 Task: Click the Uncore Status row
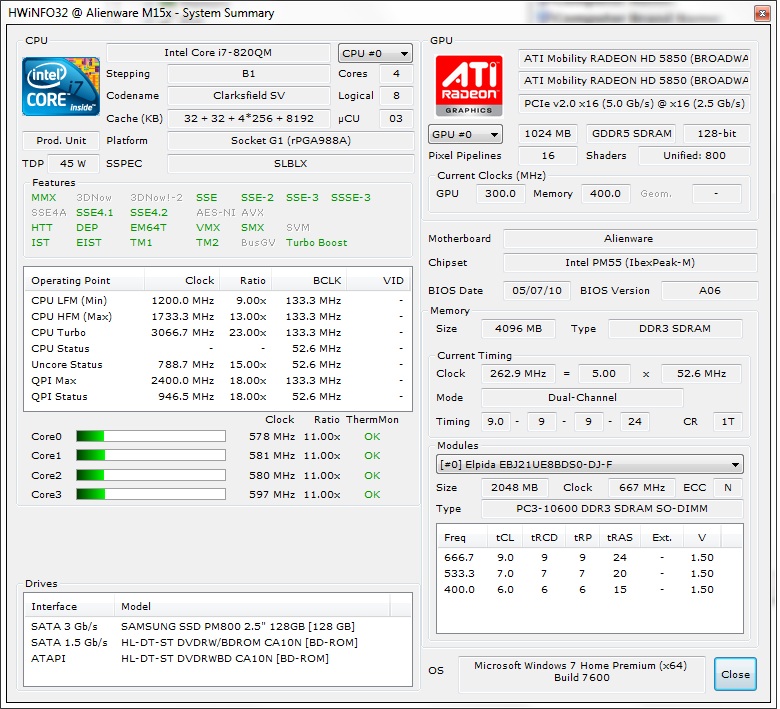click(x=217, y=365)
